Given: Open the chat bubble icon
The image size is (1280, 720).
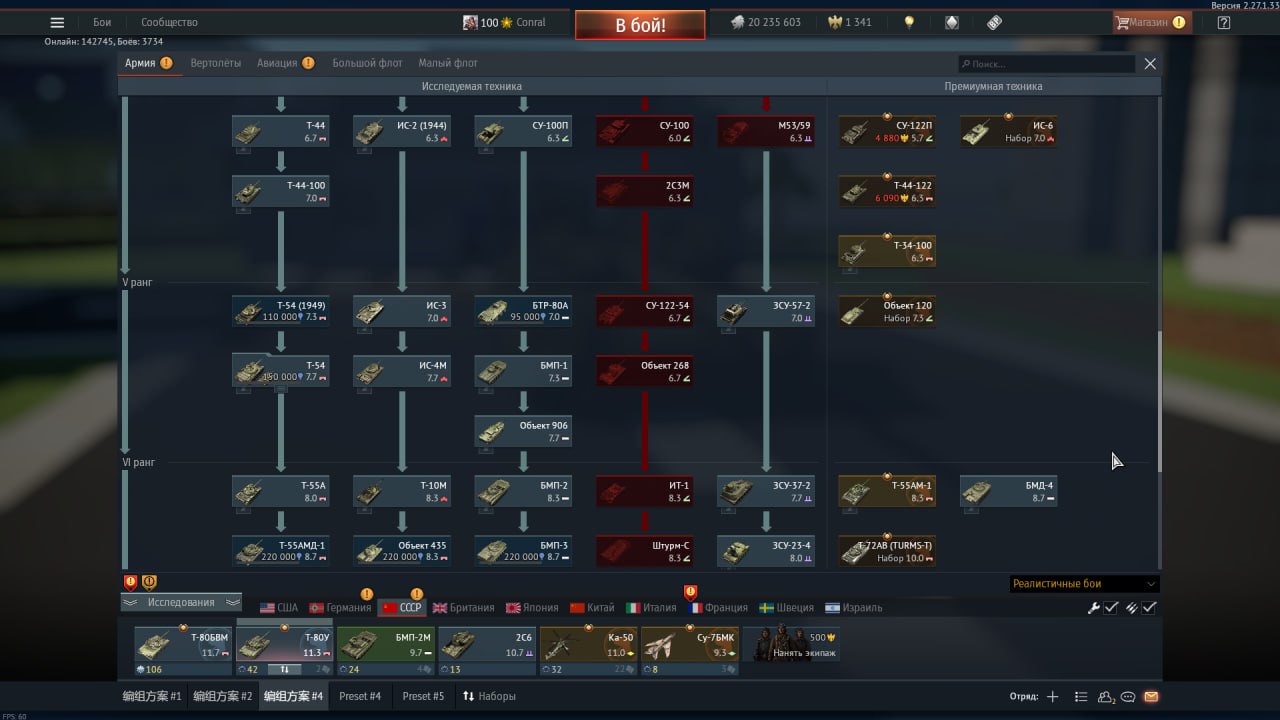Looking at the screenshot, I should (x=1128, y=697).
